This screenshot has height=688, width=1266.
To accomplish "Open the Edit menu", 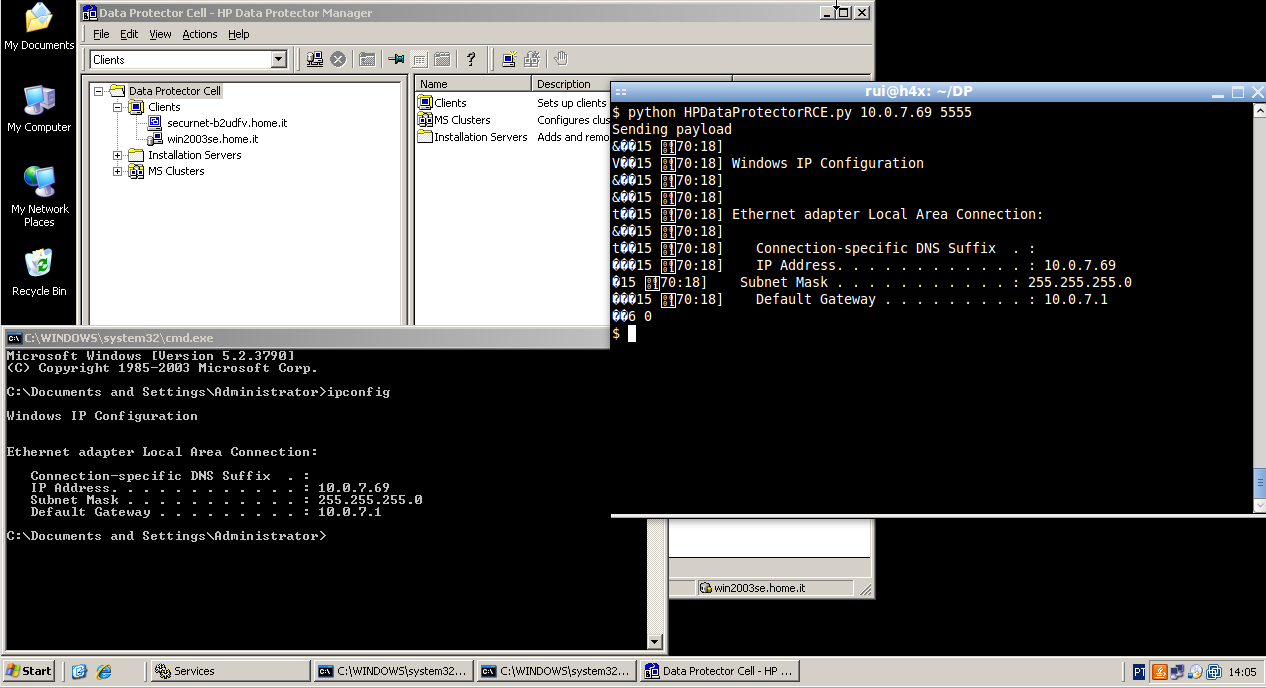I will pos(129,34).
